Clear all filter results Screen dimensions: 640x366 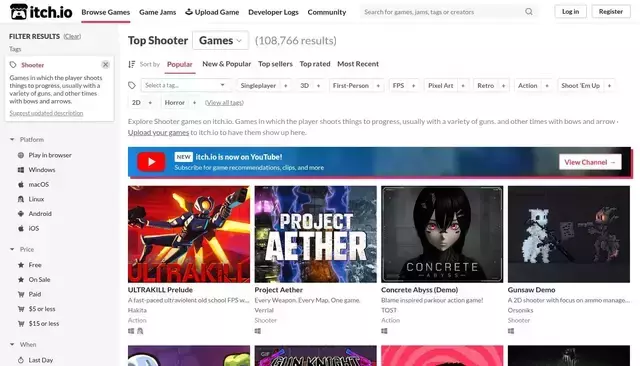click(72, 36)
